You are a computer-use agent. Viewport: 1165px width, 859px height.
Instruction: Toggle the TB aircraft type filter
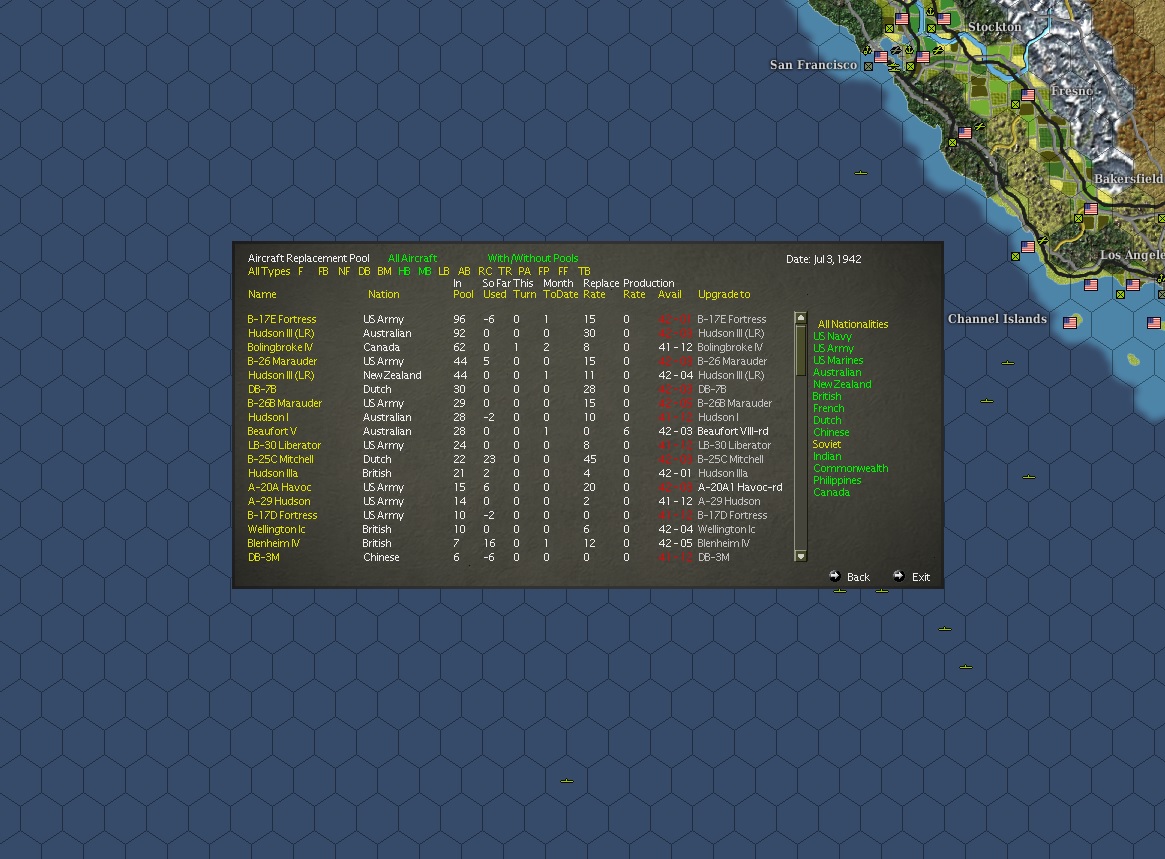[x=585, y=271]
